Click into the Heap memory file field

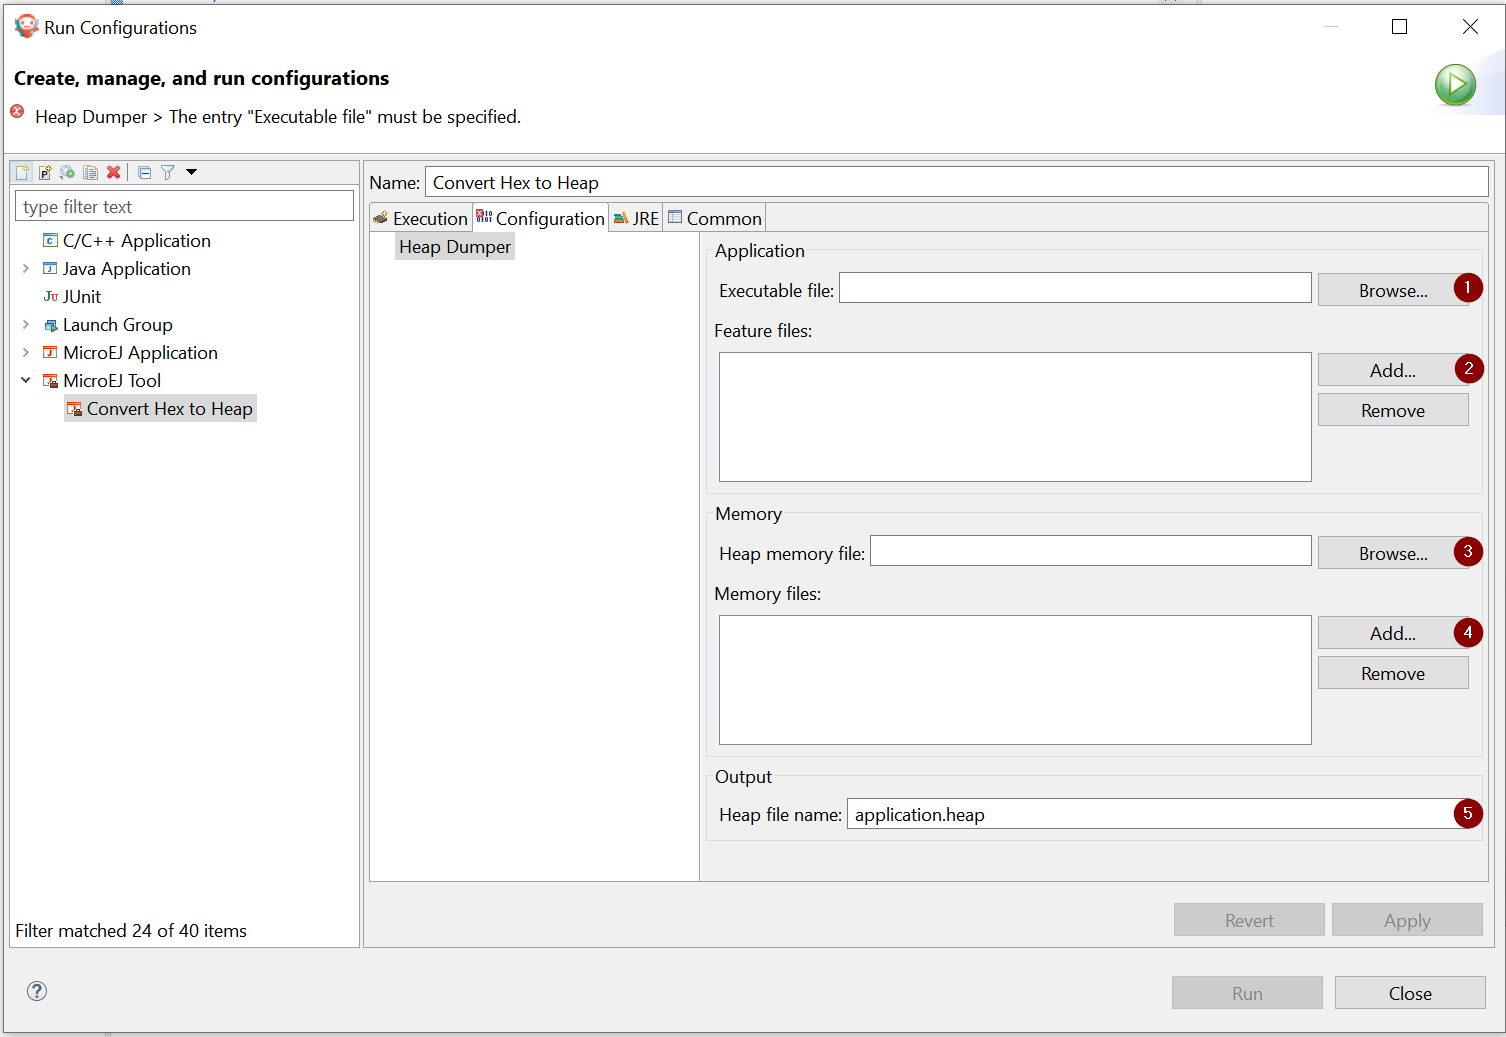click(x=1090, y=551)
